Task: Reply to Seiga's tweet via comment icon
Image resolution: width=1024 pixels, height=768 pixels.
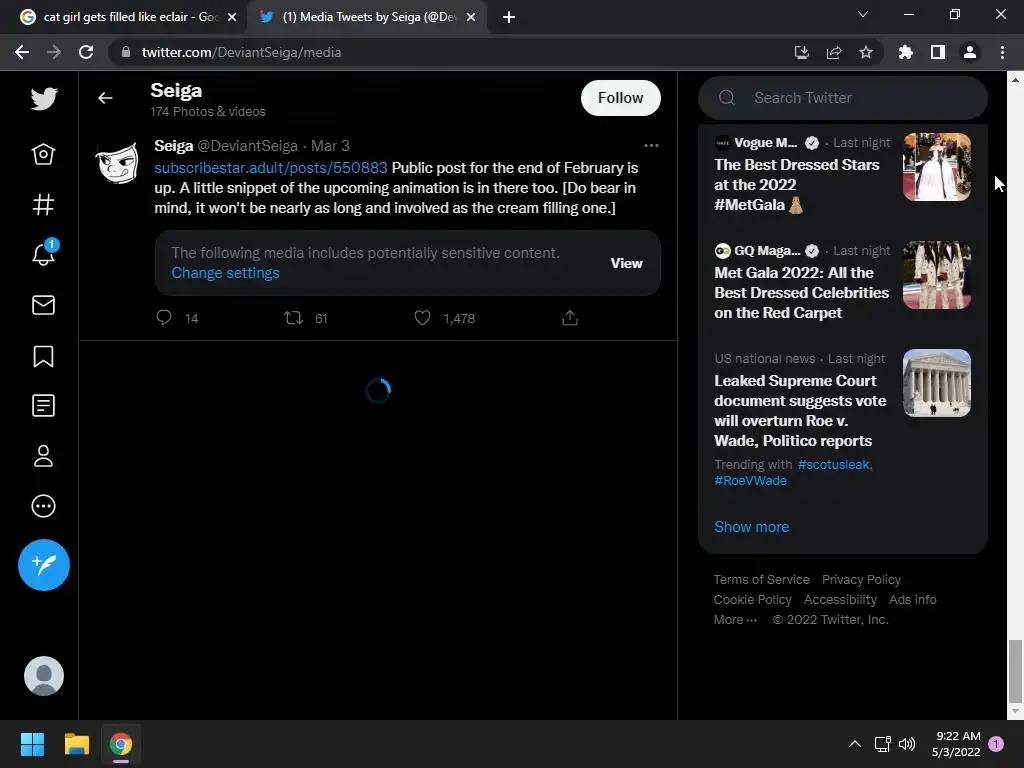Action: (164, 318)
